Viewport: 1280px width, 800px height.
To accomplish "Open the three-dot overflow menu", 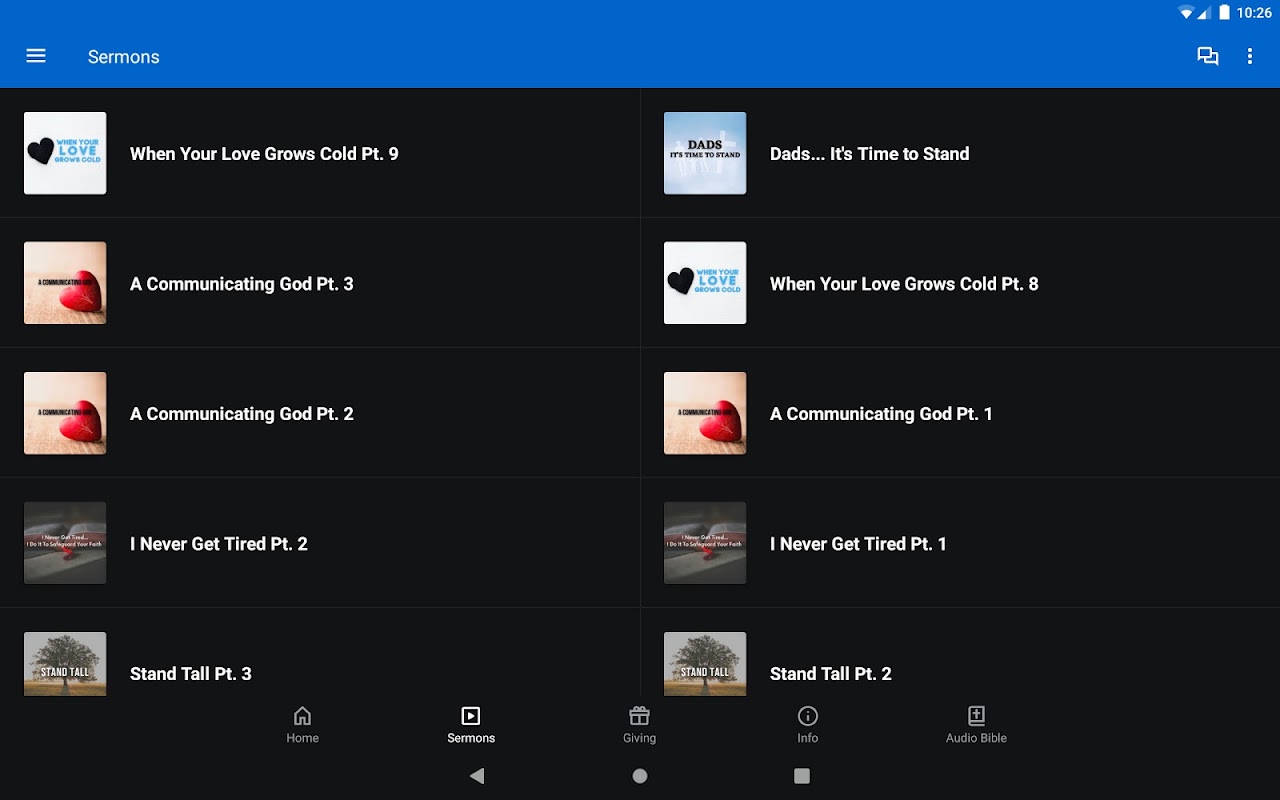I will pos(1249,56).
